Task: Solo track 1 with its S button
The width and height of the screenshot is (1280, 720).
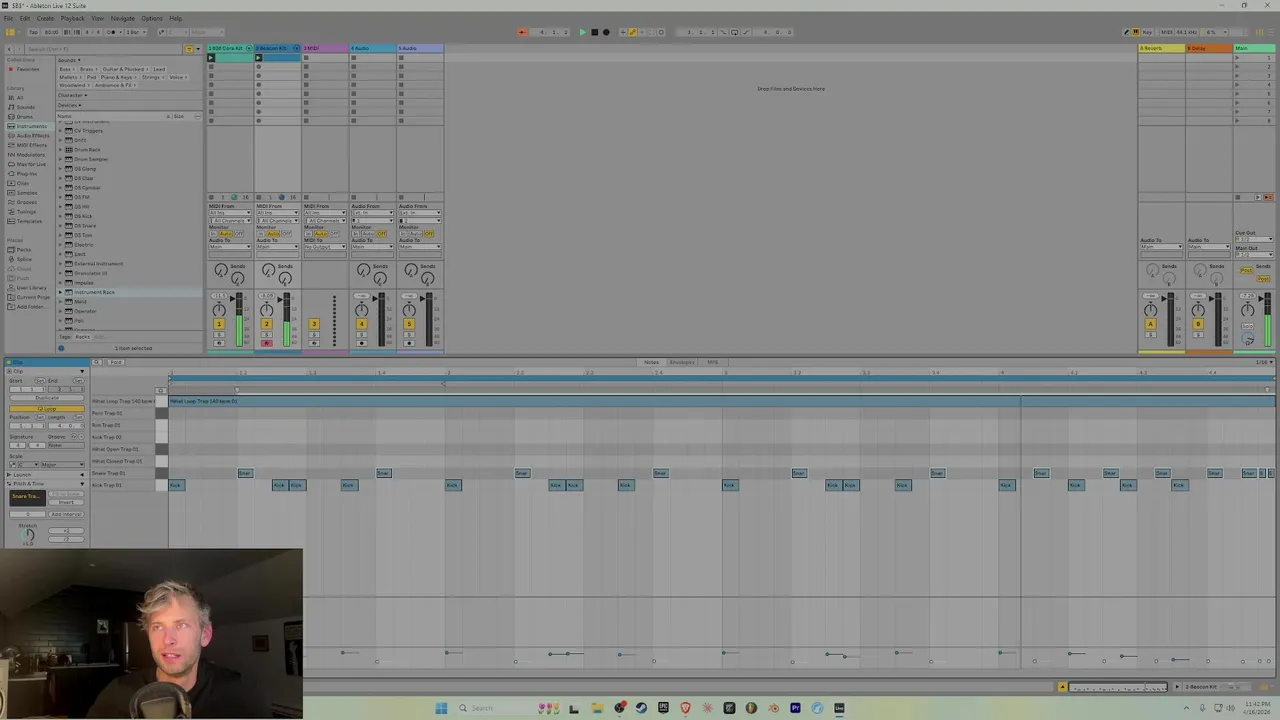Action: (219, 334)
